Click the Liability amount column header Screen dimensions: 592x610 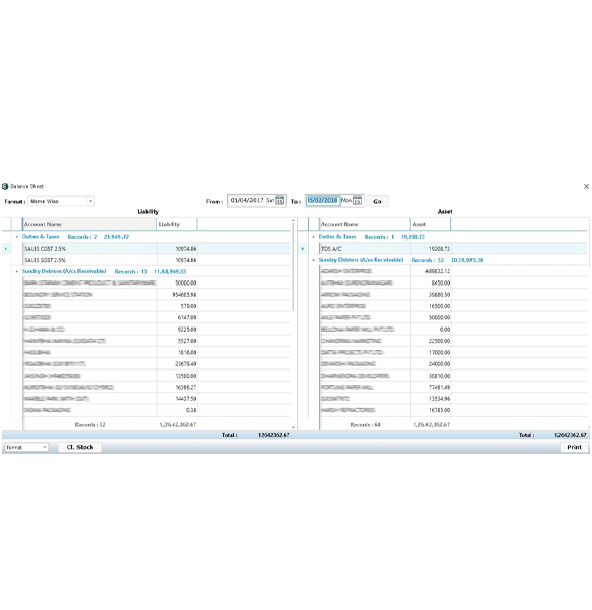[177, 224]
